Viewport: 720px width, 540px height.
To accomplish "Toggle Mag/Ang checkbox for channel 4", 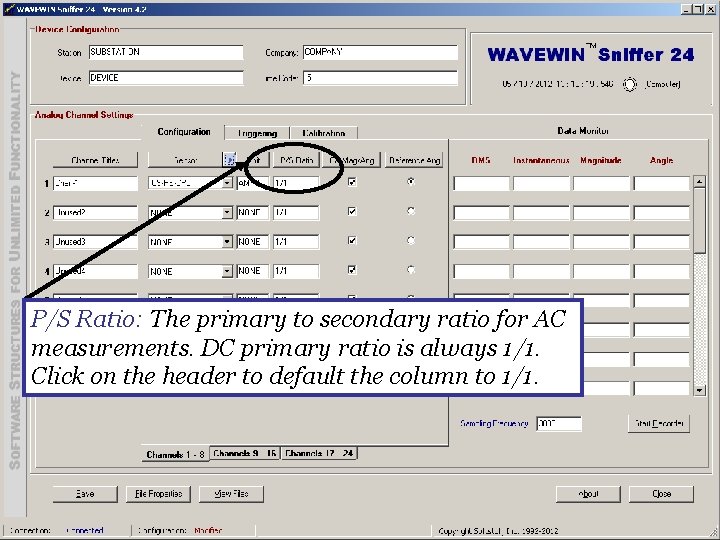I will [352, 270].
